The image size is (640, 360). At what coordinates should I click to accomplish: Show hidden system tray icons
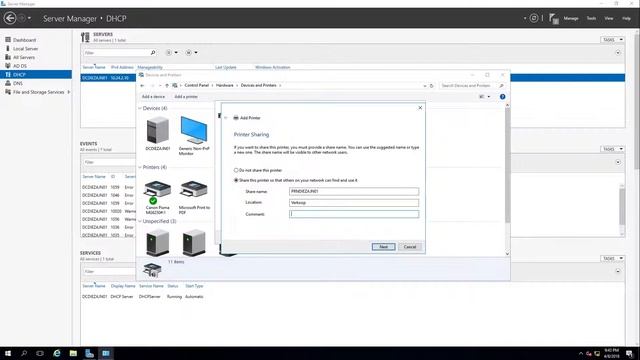pos(580,353)
